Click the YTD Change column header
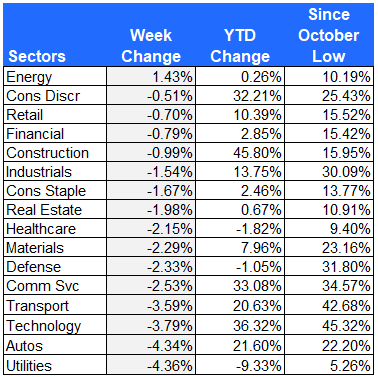The height and width of the screenshot is (377, 378). (240, 46)
